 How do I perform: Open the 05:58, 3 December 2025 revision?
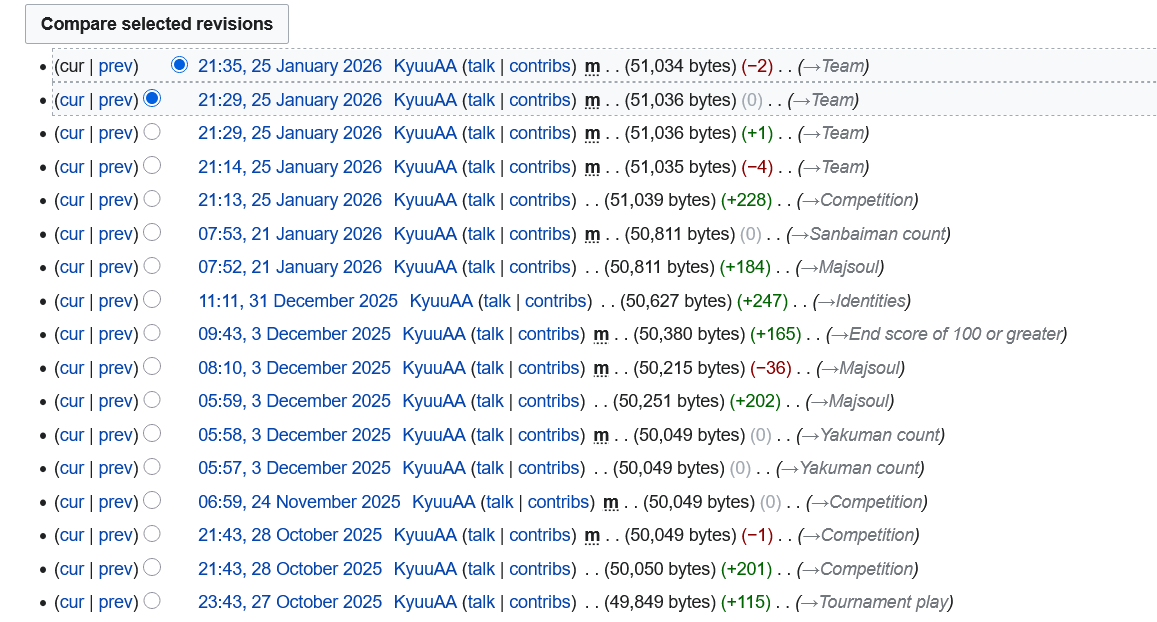pyautogui.click(x=294, y=435)
